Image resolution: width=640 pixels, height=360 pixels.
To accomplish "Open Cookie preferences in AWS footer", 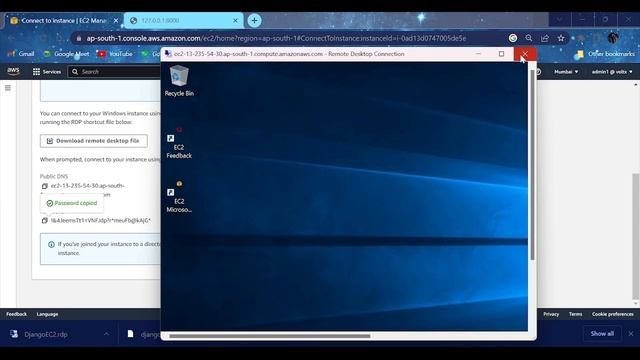I will tap(613, 314).
